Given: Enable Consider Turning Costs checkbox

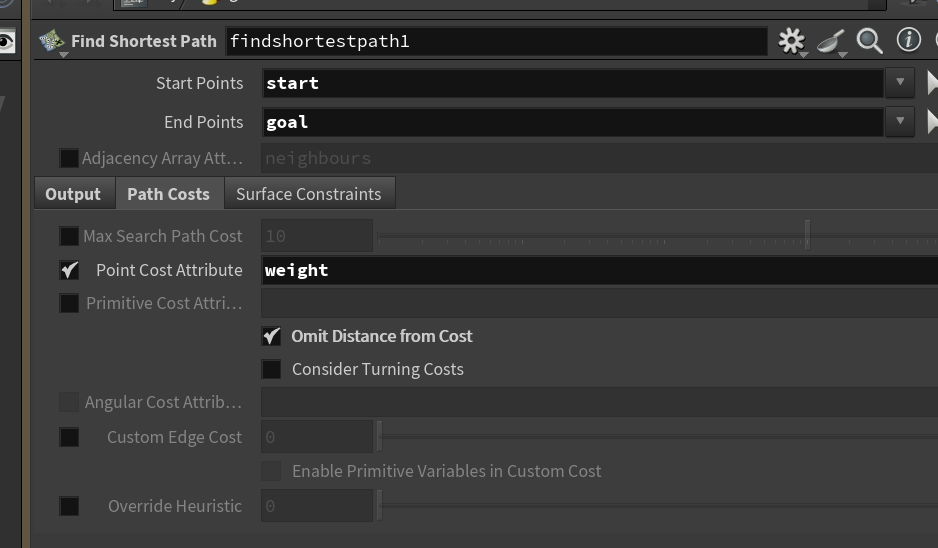Looking at the screenshot, I should (272, 369).
